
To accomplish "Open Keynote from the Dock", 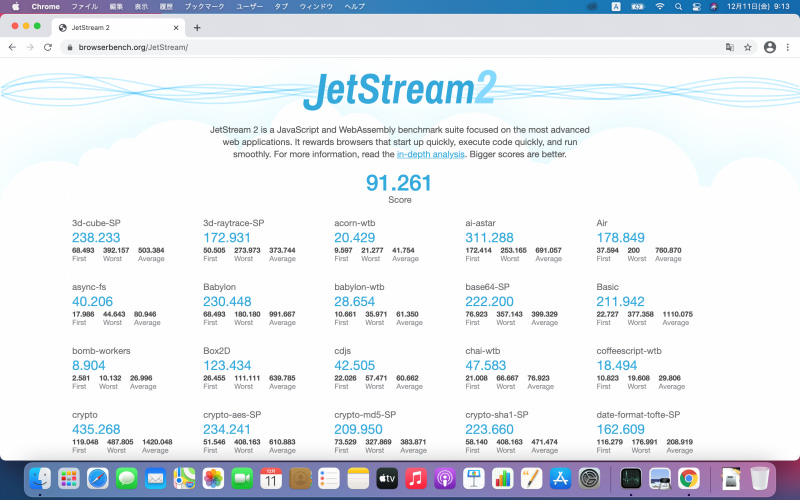I will (x=473, y=479).
